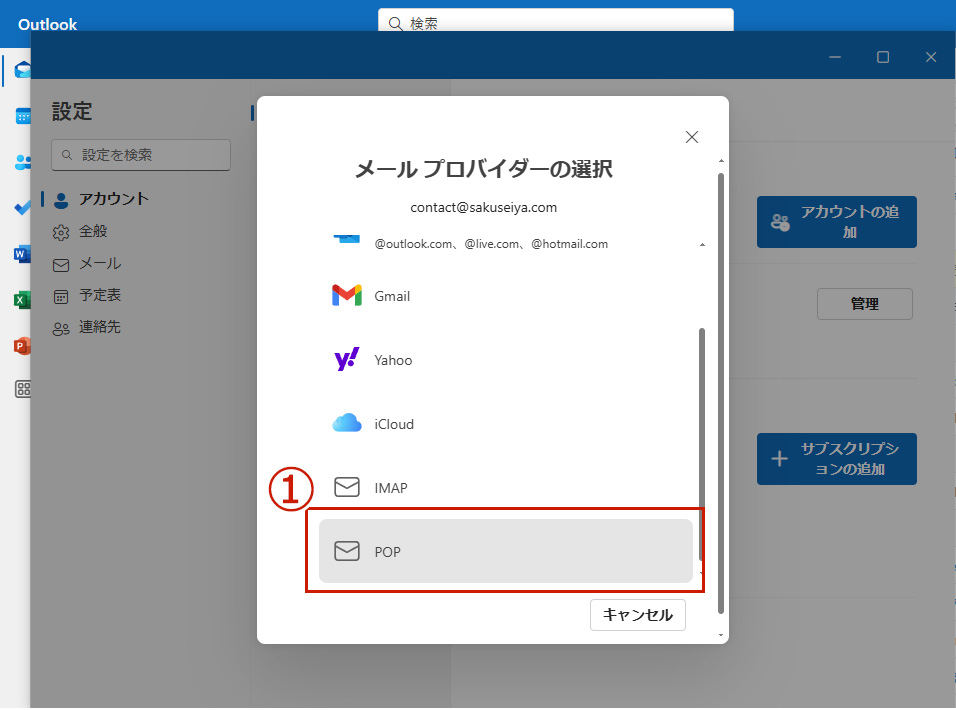Select iCloud from the provider list
Viewport: 956px width, 710px height.
[x=505, y=424]
